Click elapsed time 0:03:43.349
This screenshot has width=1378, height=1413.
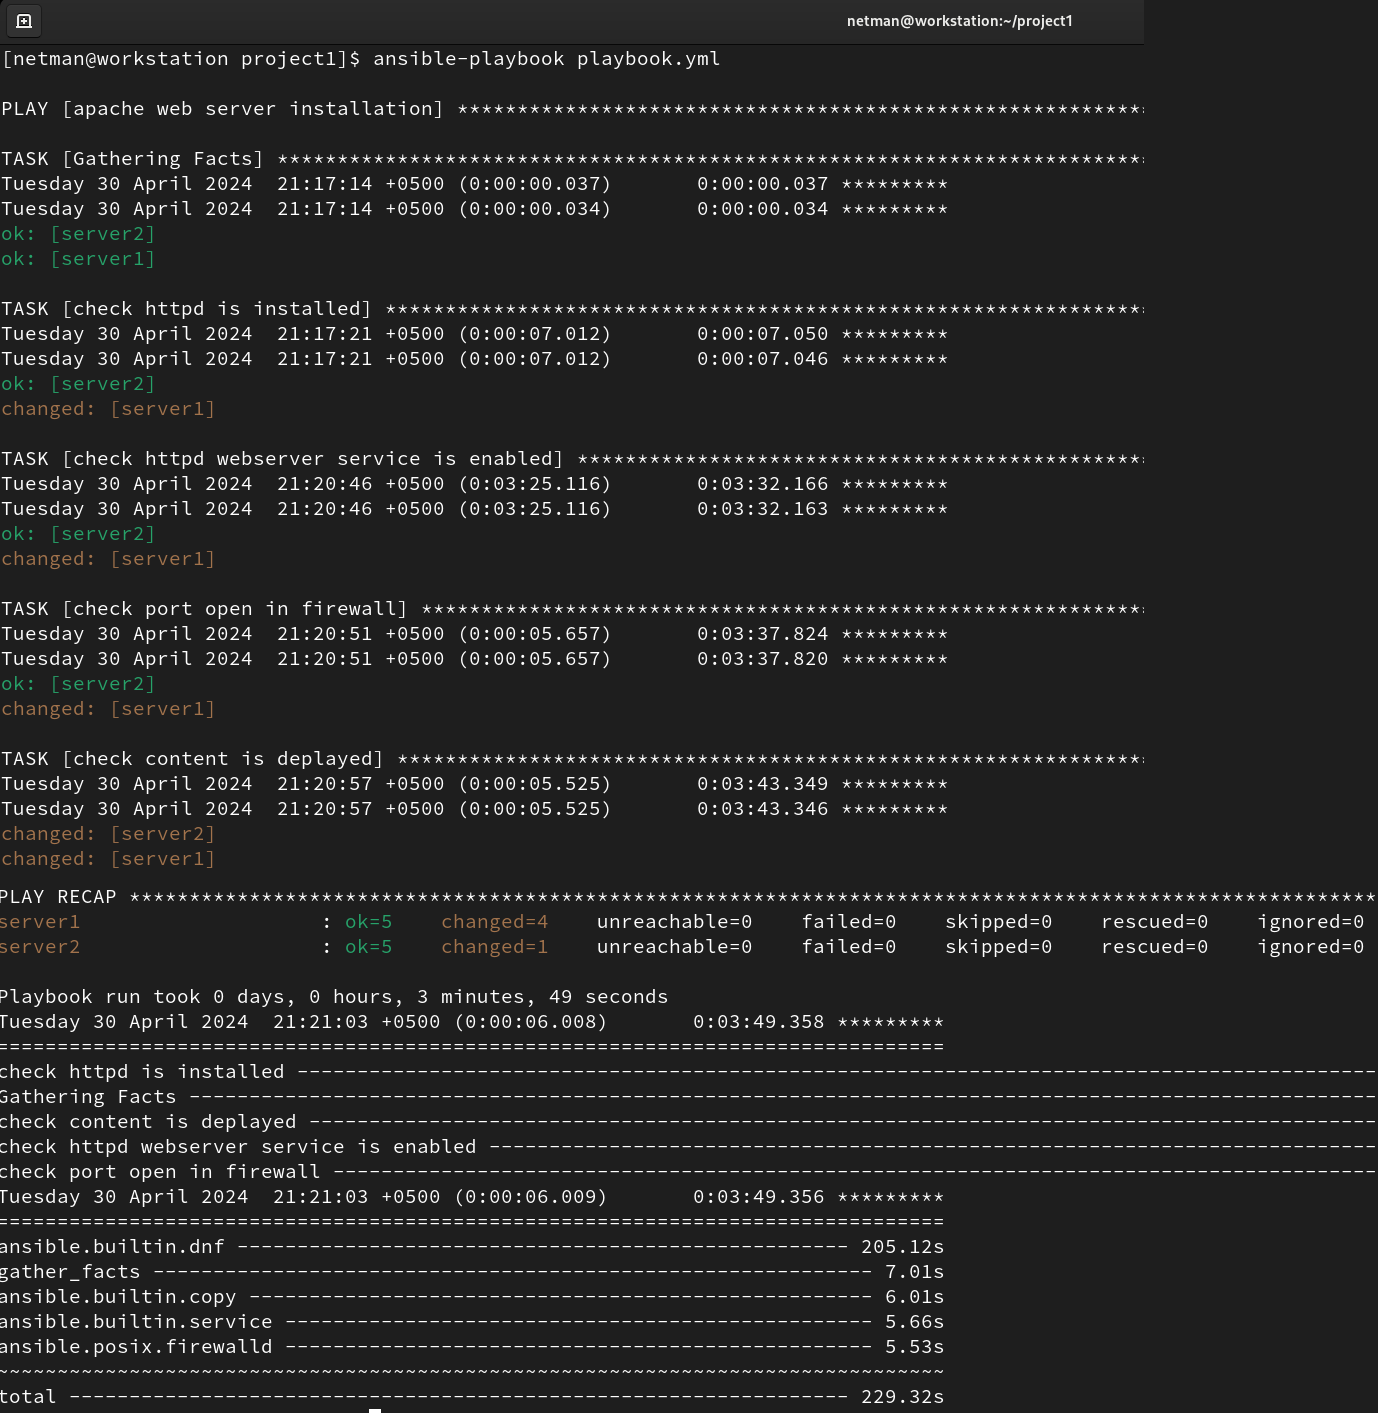point(763,784)
